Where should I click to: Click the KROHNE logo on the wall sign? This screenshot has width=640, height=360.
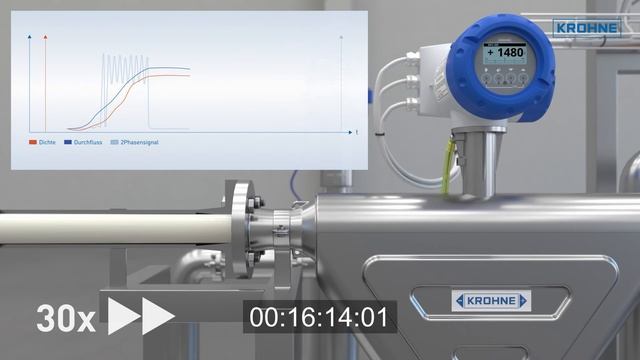coord(587,28)
